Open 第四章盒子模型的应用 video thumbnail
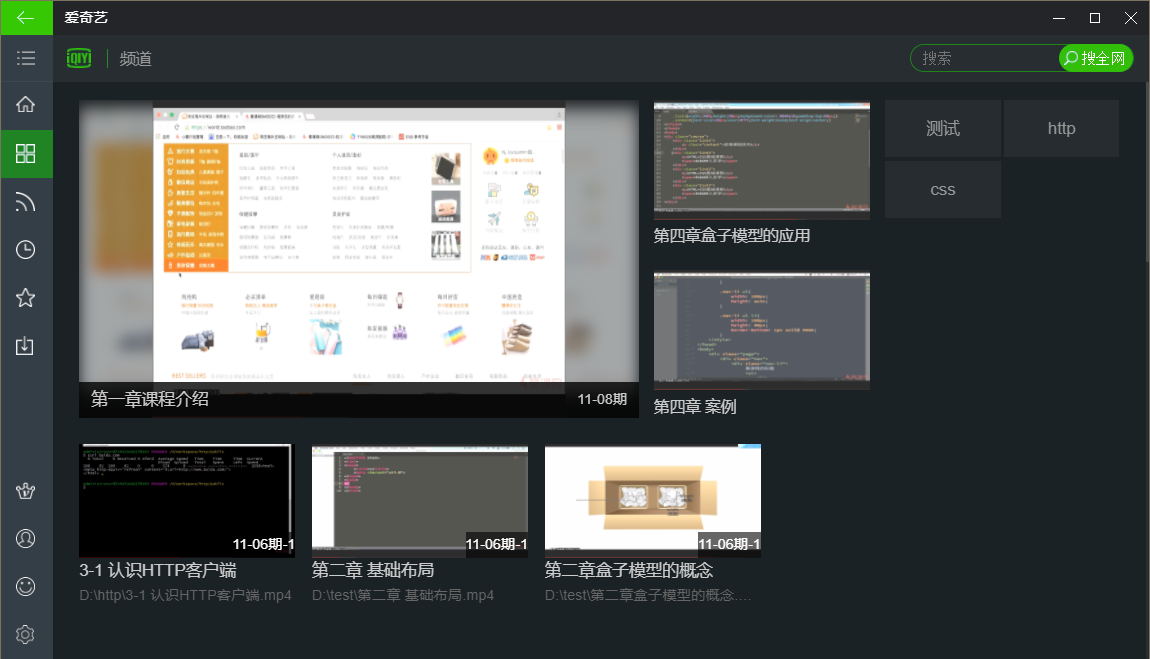 (x=761, y=161)
